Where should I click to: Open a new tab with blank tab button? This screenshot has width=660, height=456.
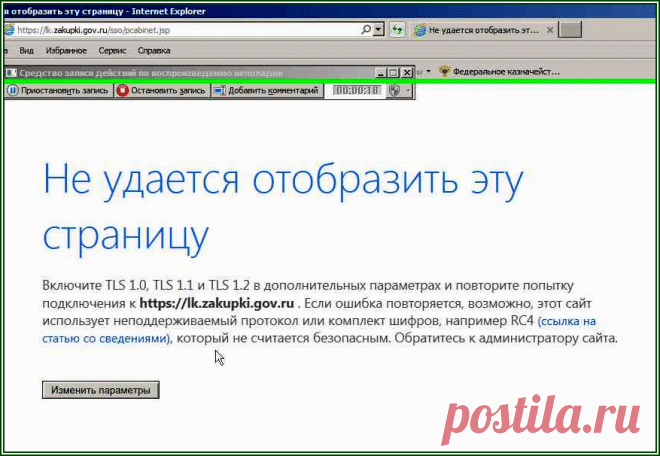(x=570, y=30)
